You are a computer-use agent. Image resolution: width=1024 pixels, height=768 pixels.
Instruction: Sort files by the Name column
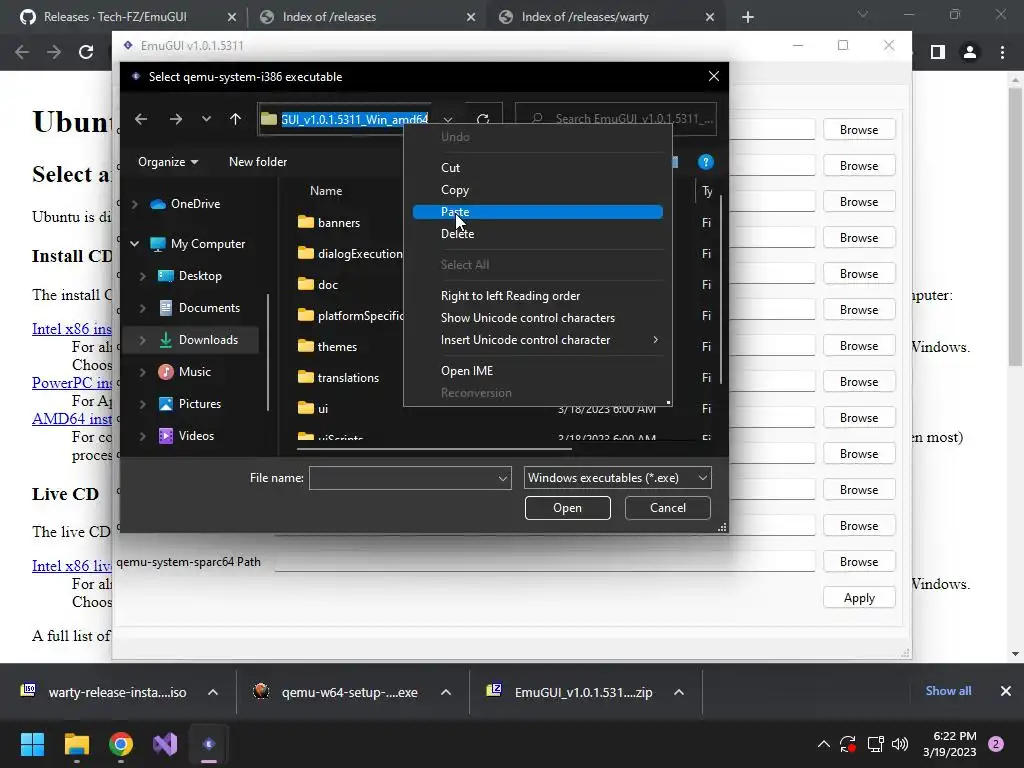pyautogui.click(x=326, y=191)
